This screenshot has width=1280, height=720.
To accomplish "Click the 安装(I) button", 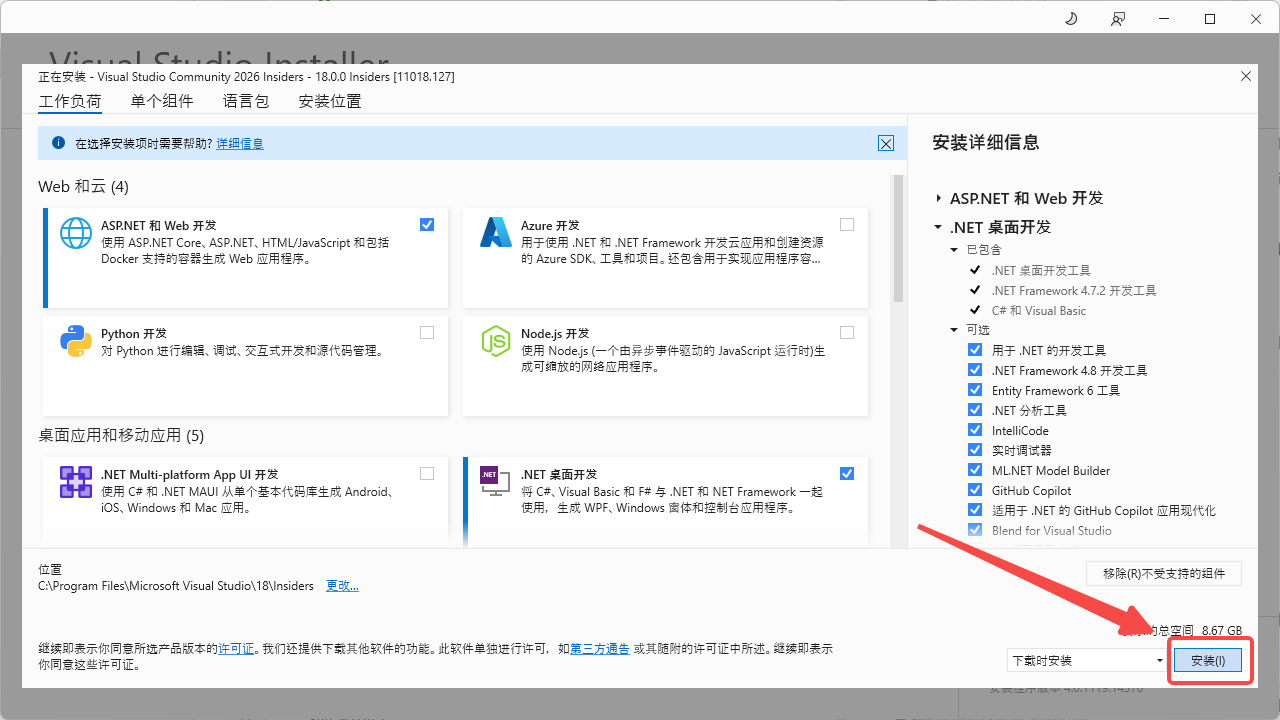I will click(1208, 660).
